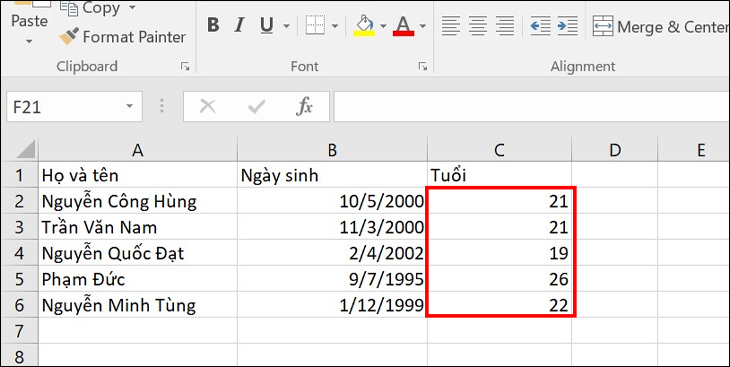Select cell 'Phạm Đức'
Screen dimensions: 730x367
point(138,279)
